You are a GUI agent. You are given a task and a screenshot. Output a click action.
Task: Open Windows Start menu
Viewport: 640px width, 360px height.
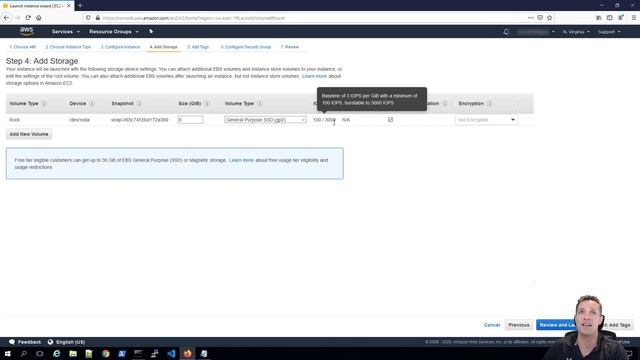(7, 353)
